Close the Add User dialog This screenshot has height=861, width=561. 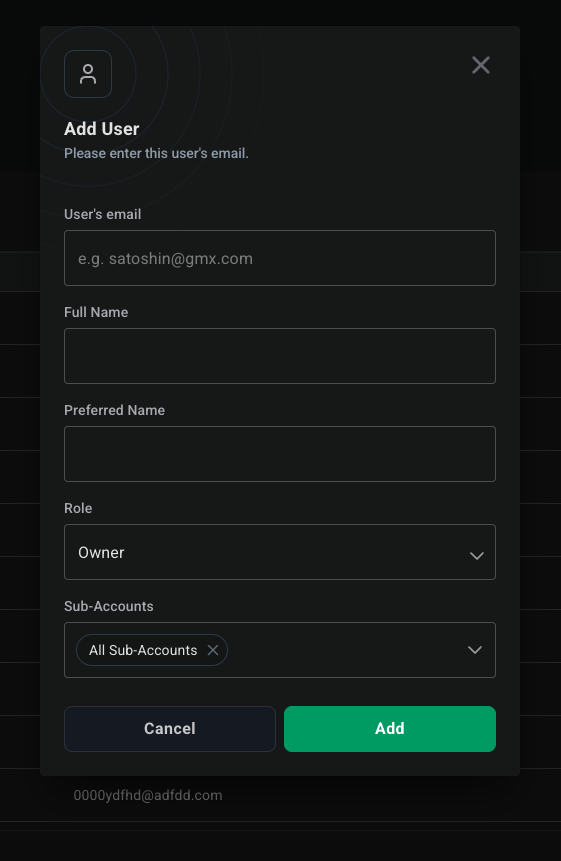480,65
